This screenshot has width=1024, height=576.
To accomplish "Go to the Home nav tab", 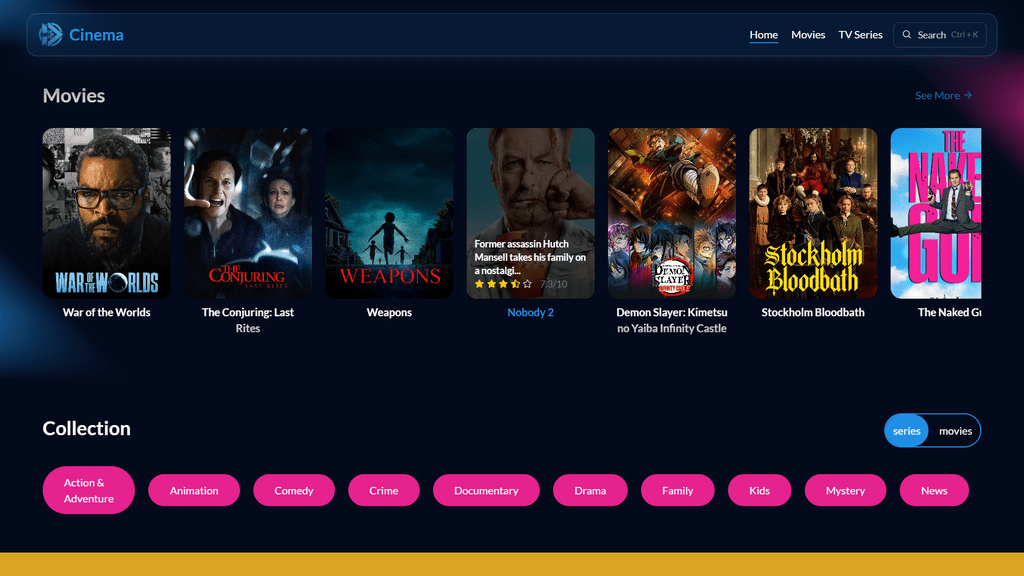I will [763, 35].
